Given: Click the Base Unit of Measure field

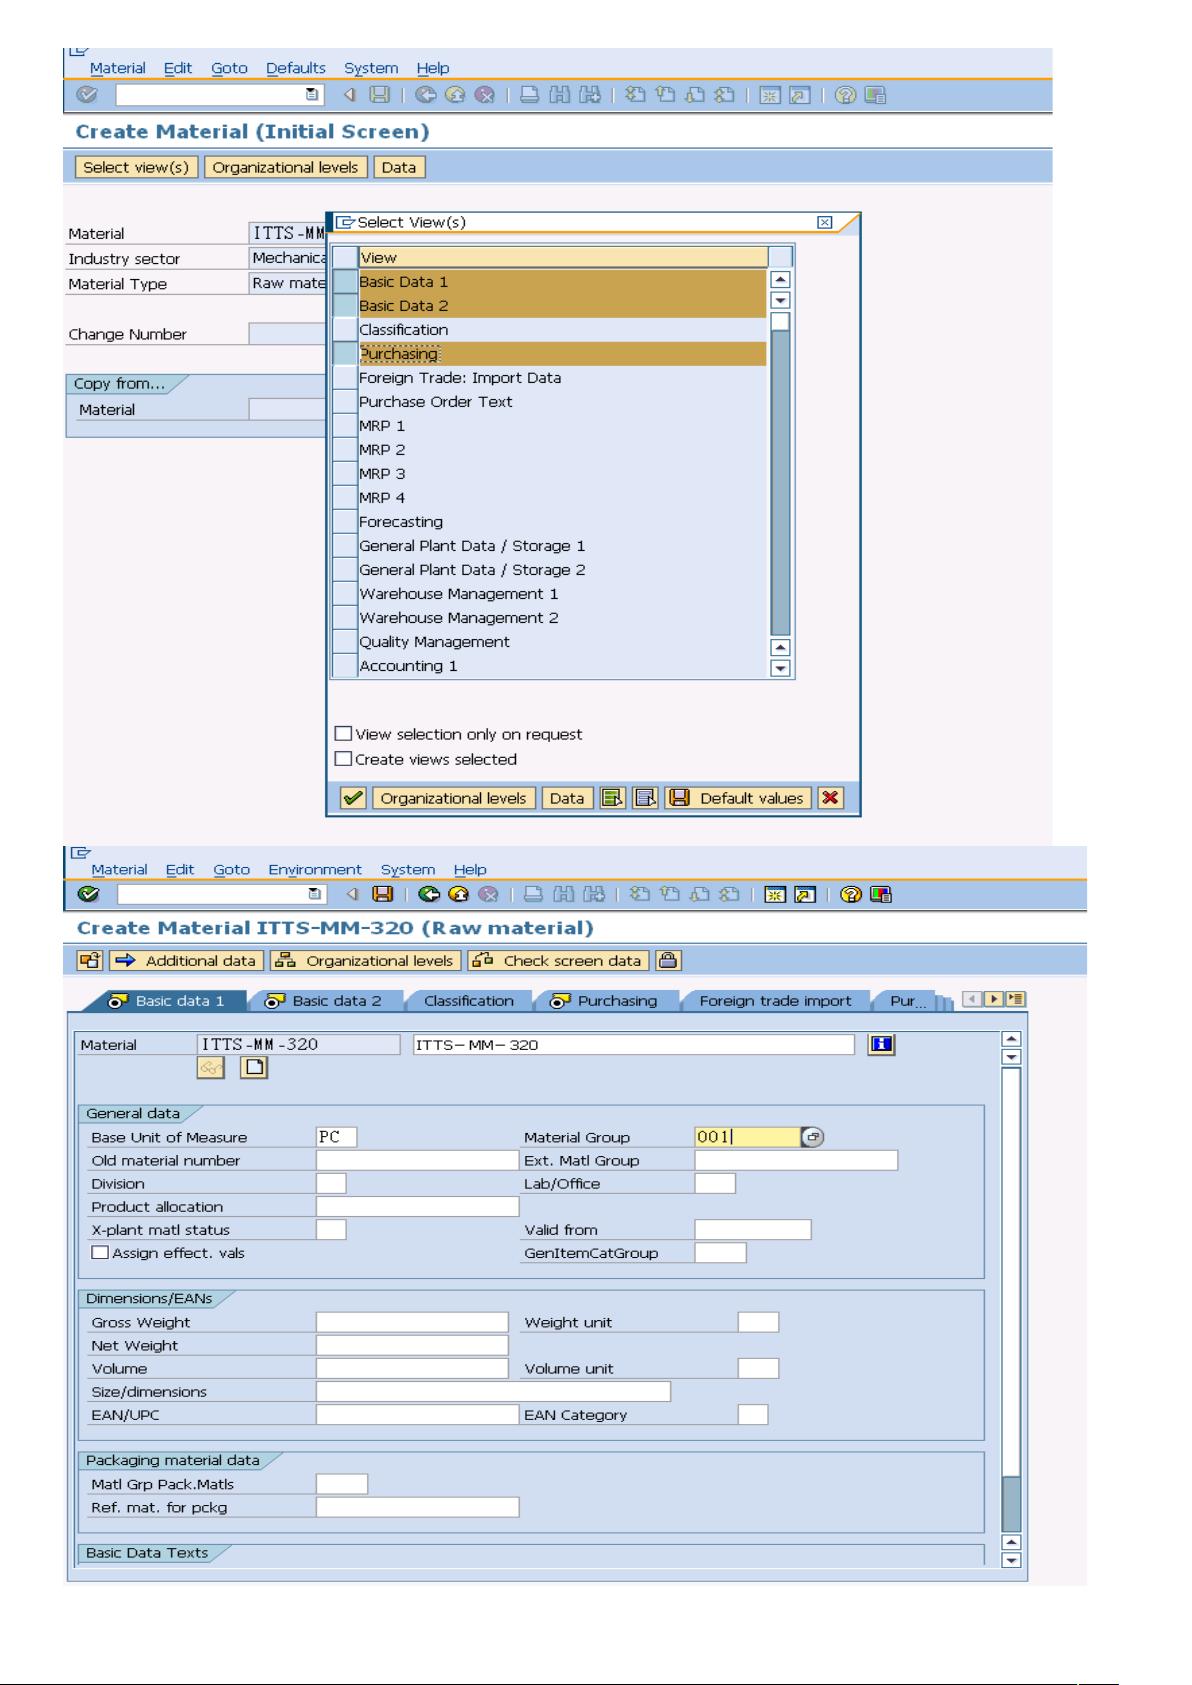Looking at the screenshot, I should tap(336, 1137).
